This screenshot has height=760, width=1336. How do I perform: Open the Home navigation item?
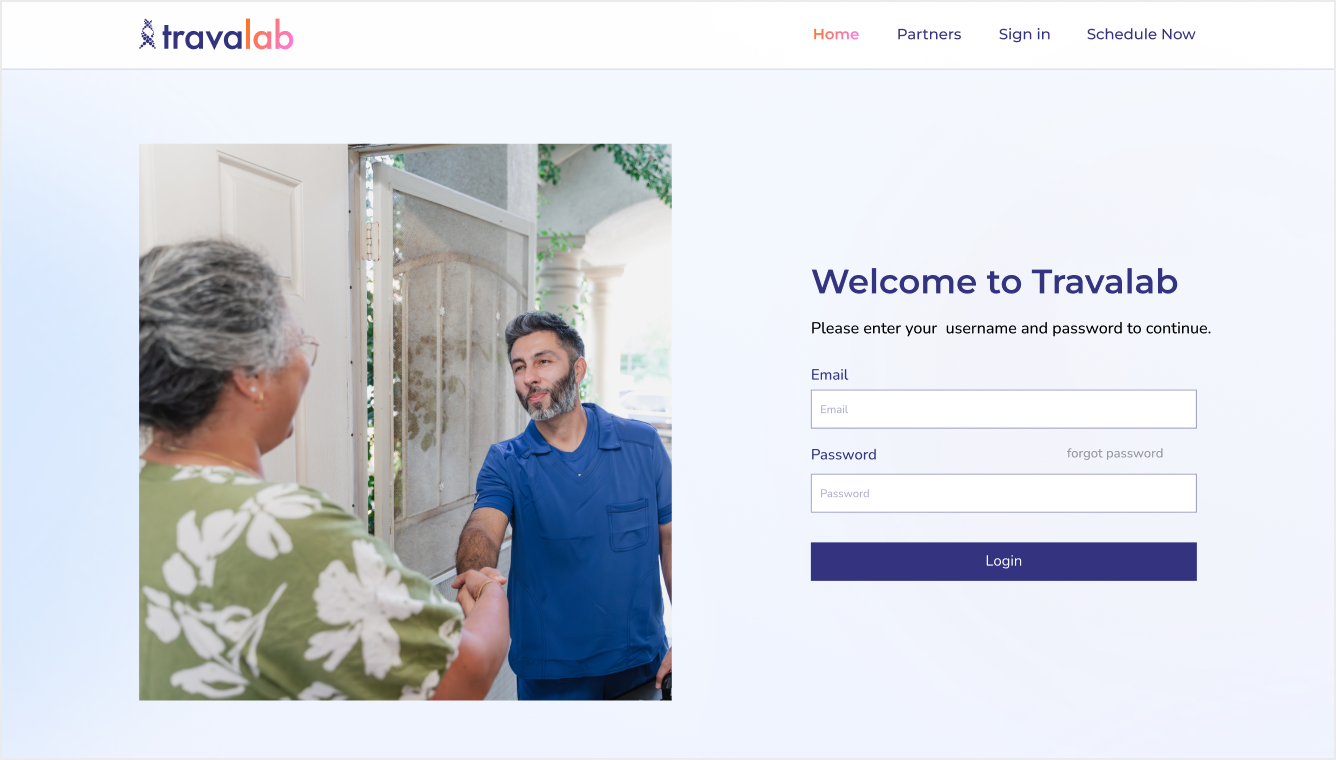[x=836, y=34]
